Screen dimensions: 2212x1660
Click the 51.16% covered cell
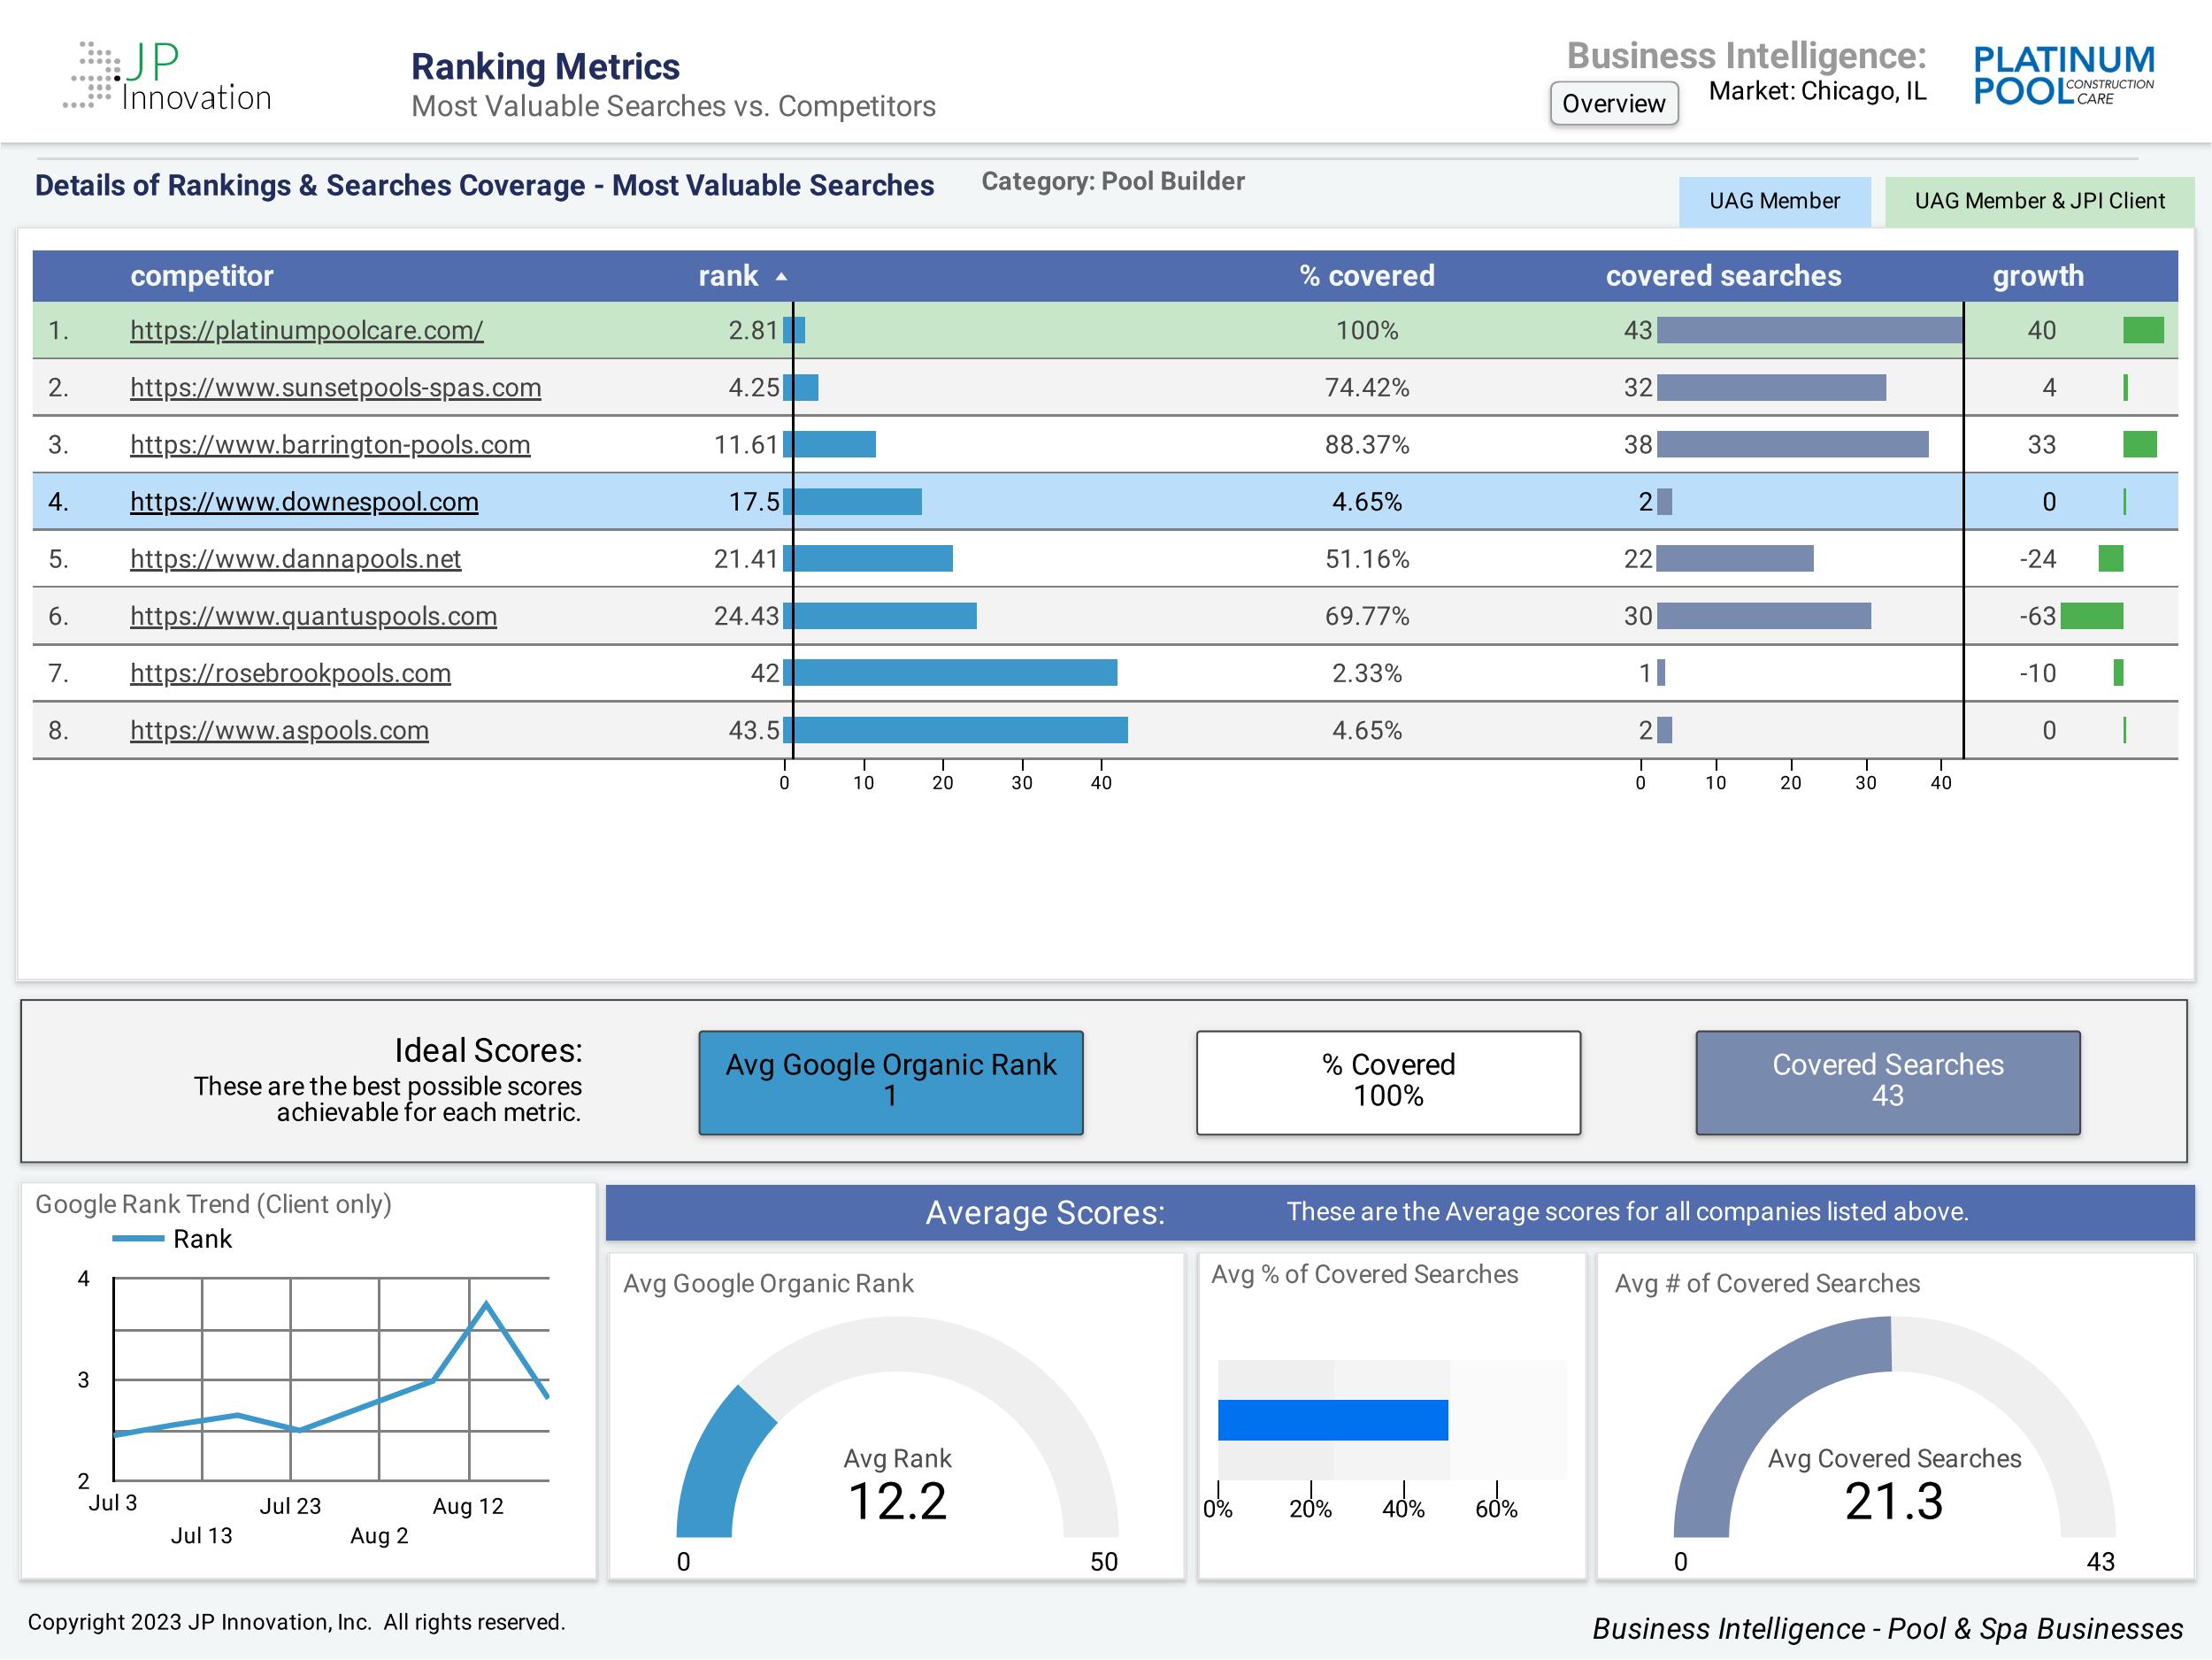click(1366, 558)
